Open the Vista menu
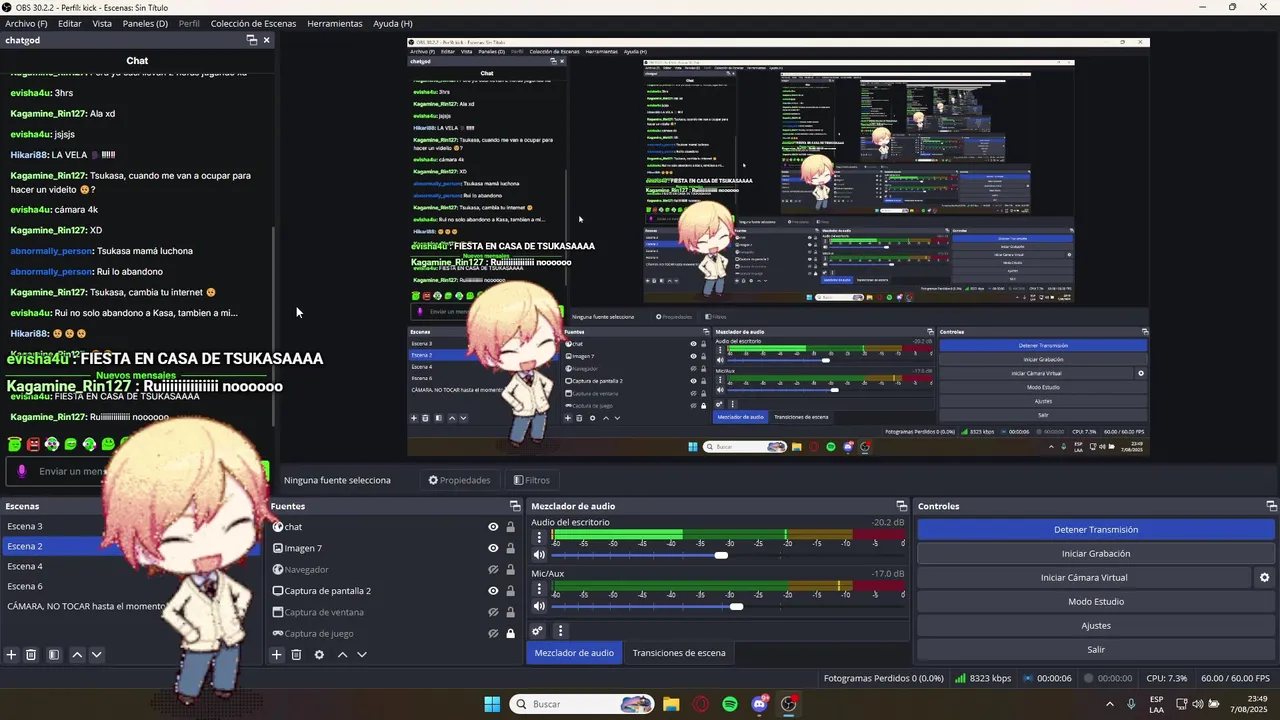This screenshot has width=1280, height=720. coord(102,23)
